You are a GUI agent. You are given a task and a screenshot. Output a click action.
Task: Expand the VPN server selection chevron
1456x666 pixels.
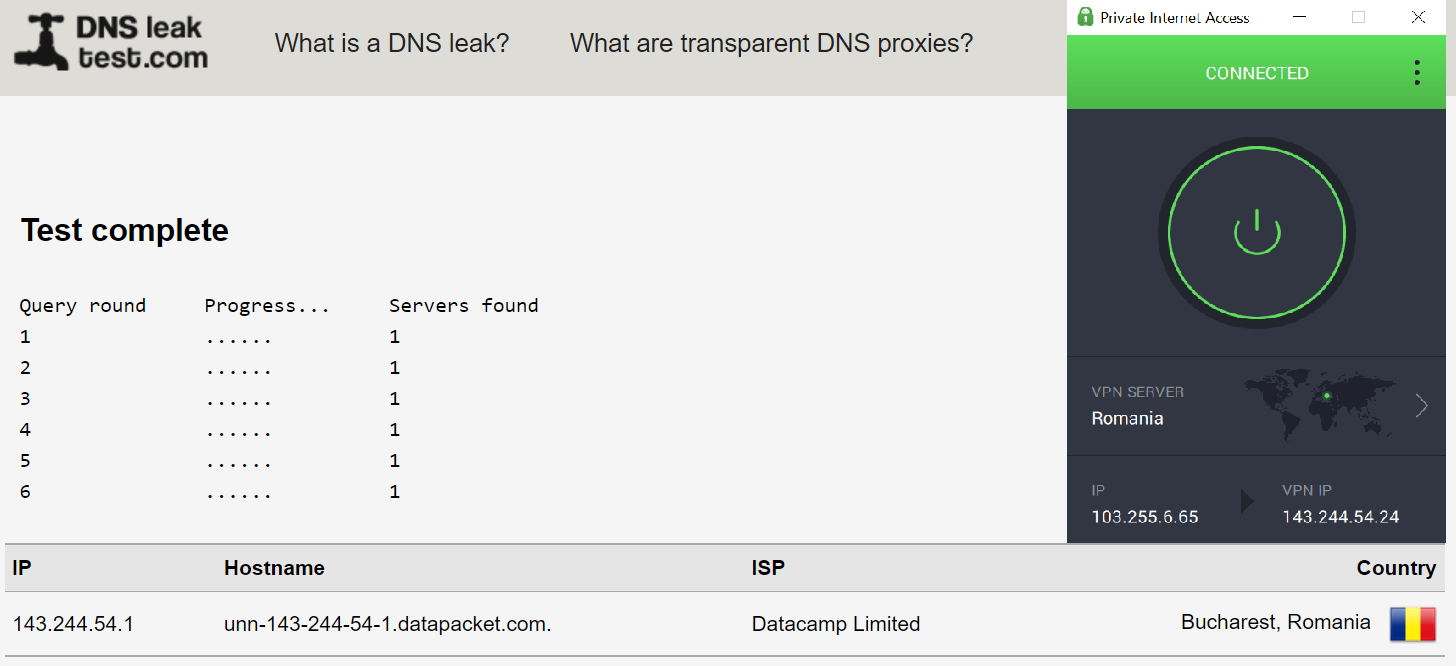point(1421,405)
